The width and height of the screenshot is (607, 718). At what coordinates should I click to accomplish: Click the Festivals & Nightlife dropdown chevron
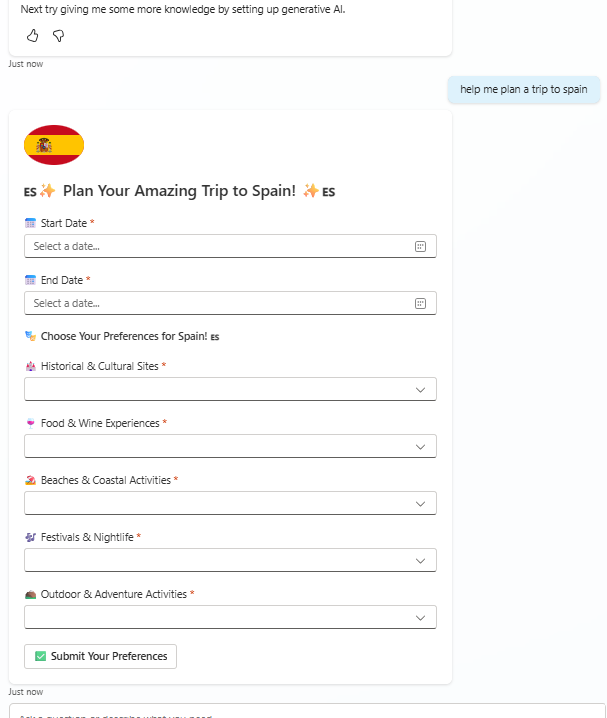[421, 560]
